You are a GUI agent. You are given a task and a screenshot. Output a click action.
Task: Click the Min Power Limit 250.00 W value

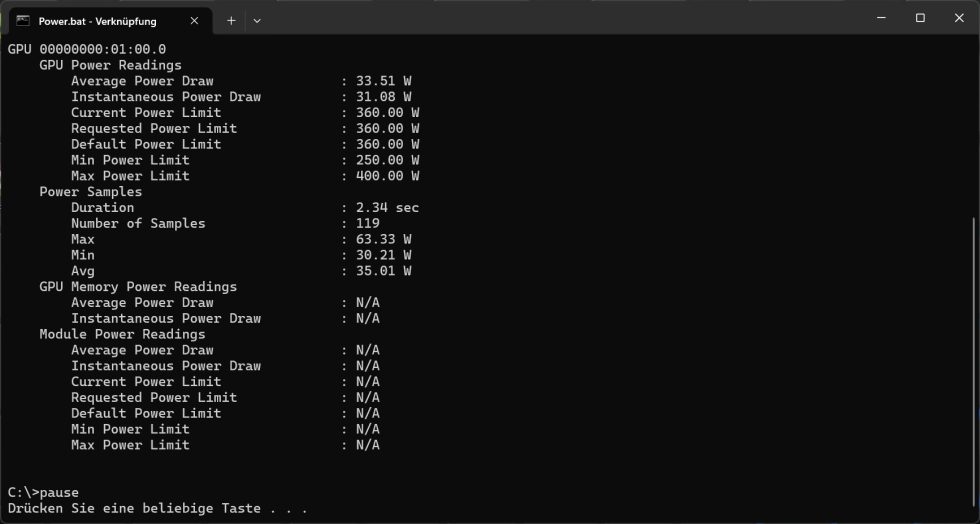[387, 160]
